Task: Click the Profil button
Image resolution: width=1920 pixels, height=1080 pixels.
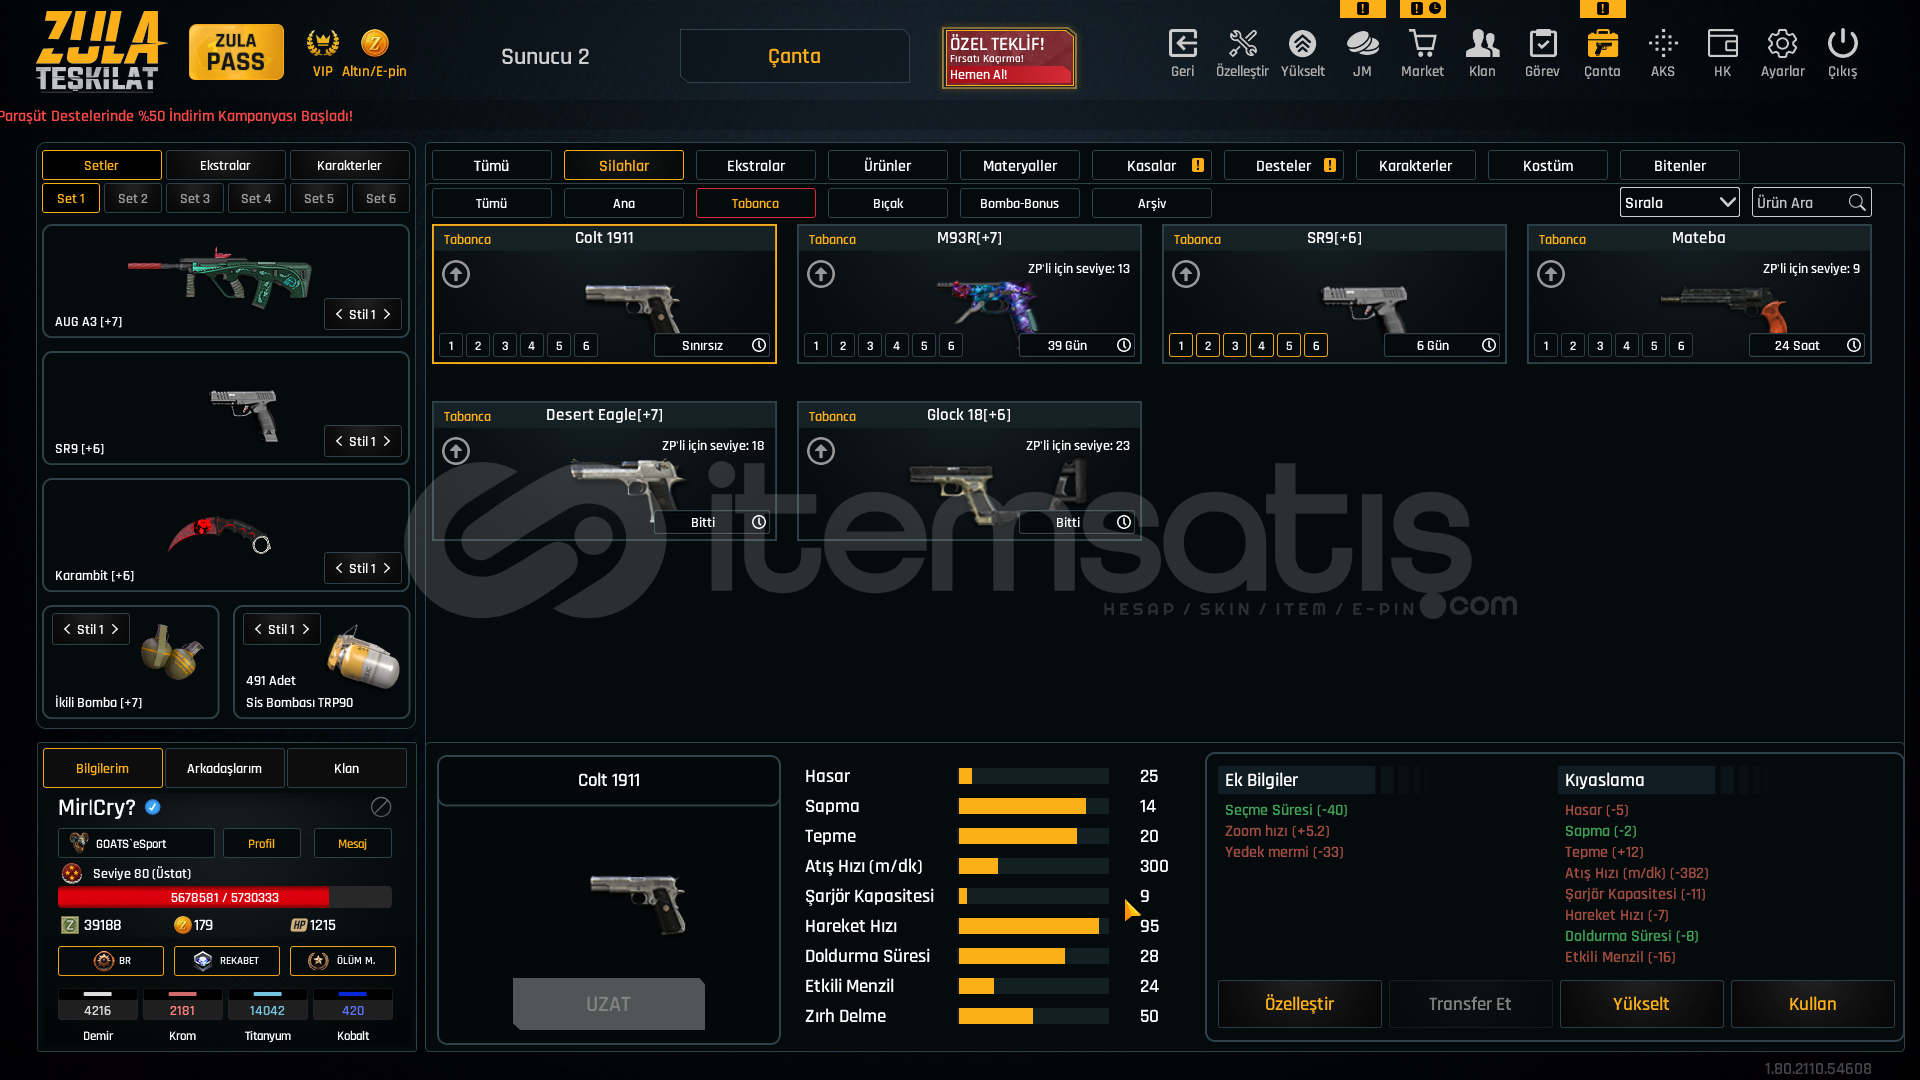Action: [261, 844]
